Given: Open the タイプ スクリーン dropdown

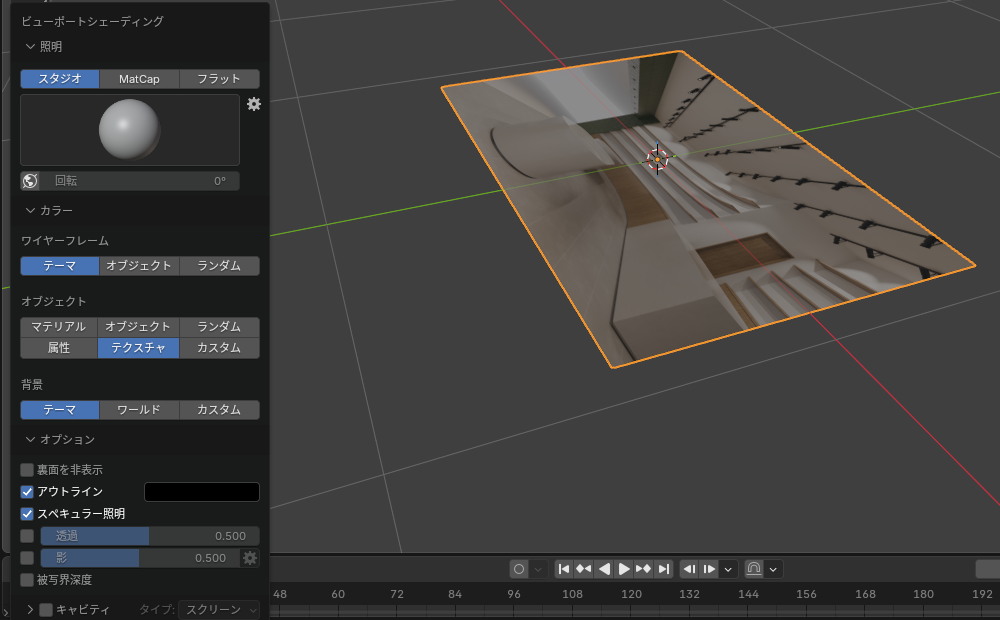Looking at the screenshot, I should pos(219,610).
